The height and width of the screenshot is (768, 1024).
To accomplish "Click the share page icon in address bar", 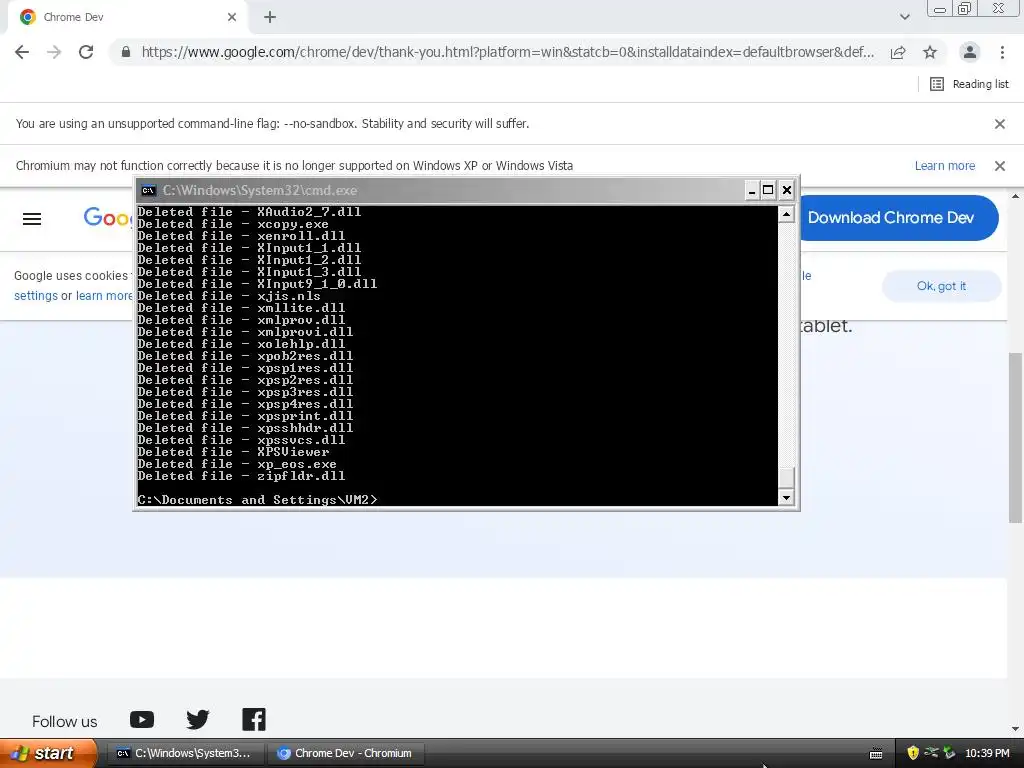I will click(898, 52).
